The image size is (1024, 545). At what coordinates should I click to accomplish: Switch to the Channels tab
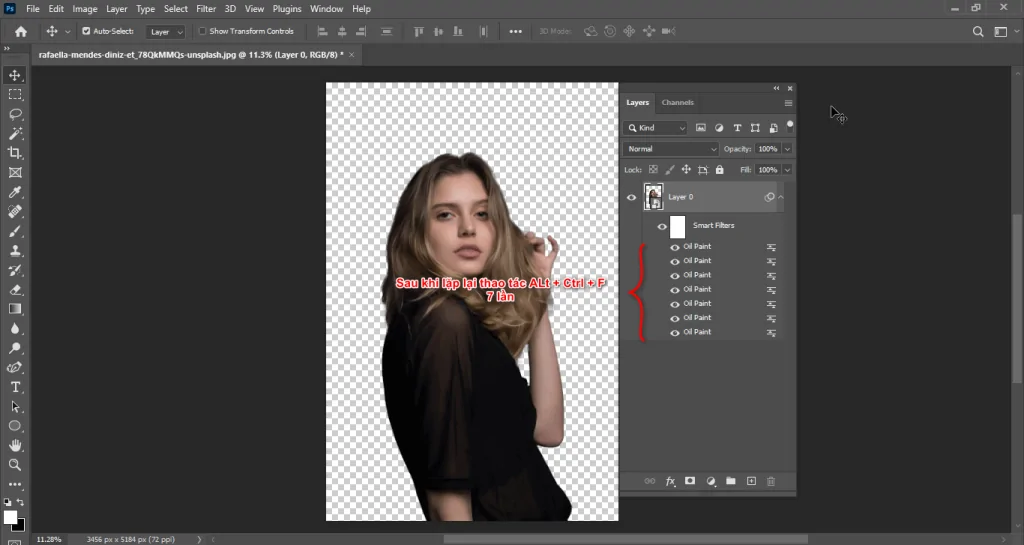point(677,102)
